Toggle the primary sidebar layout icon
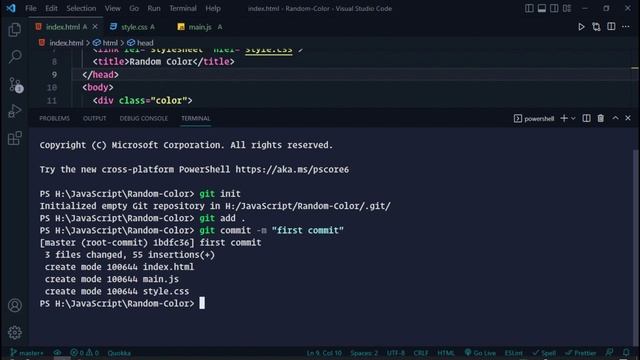640x360 pixels. [x=529, y=8]
